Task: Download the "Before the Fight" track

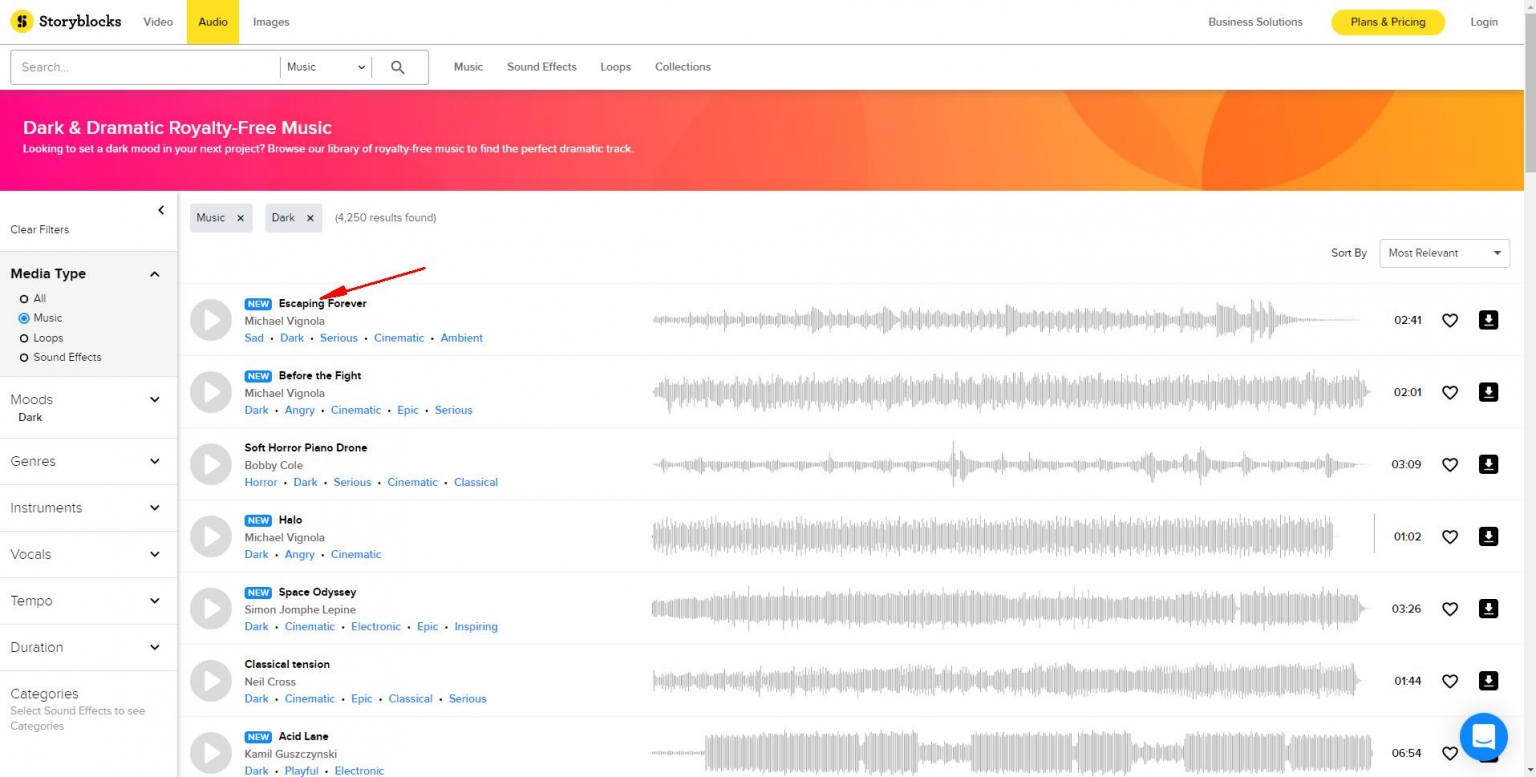Action: point(1488,392)
